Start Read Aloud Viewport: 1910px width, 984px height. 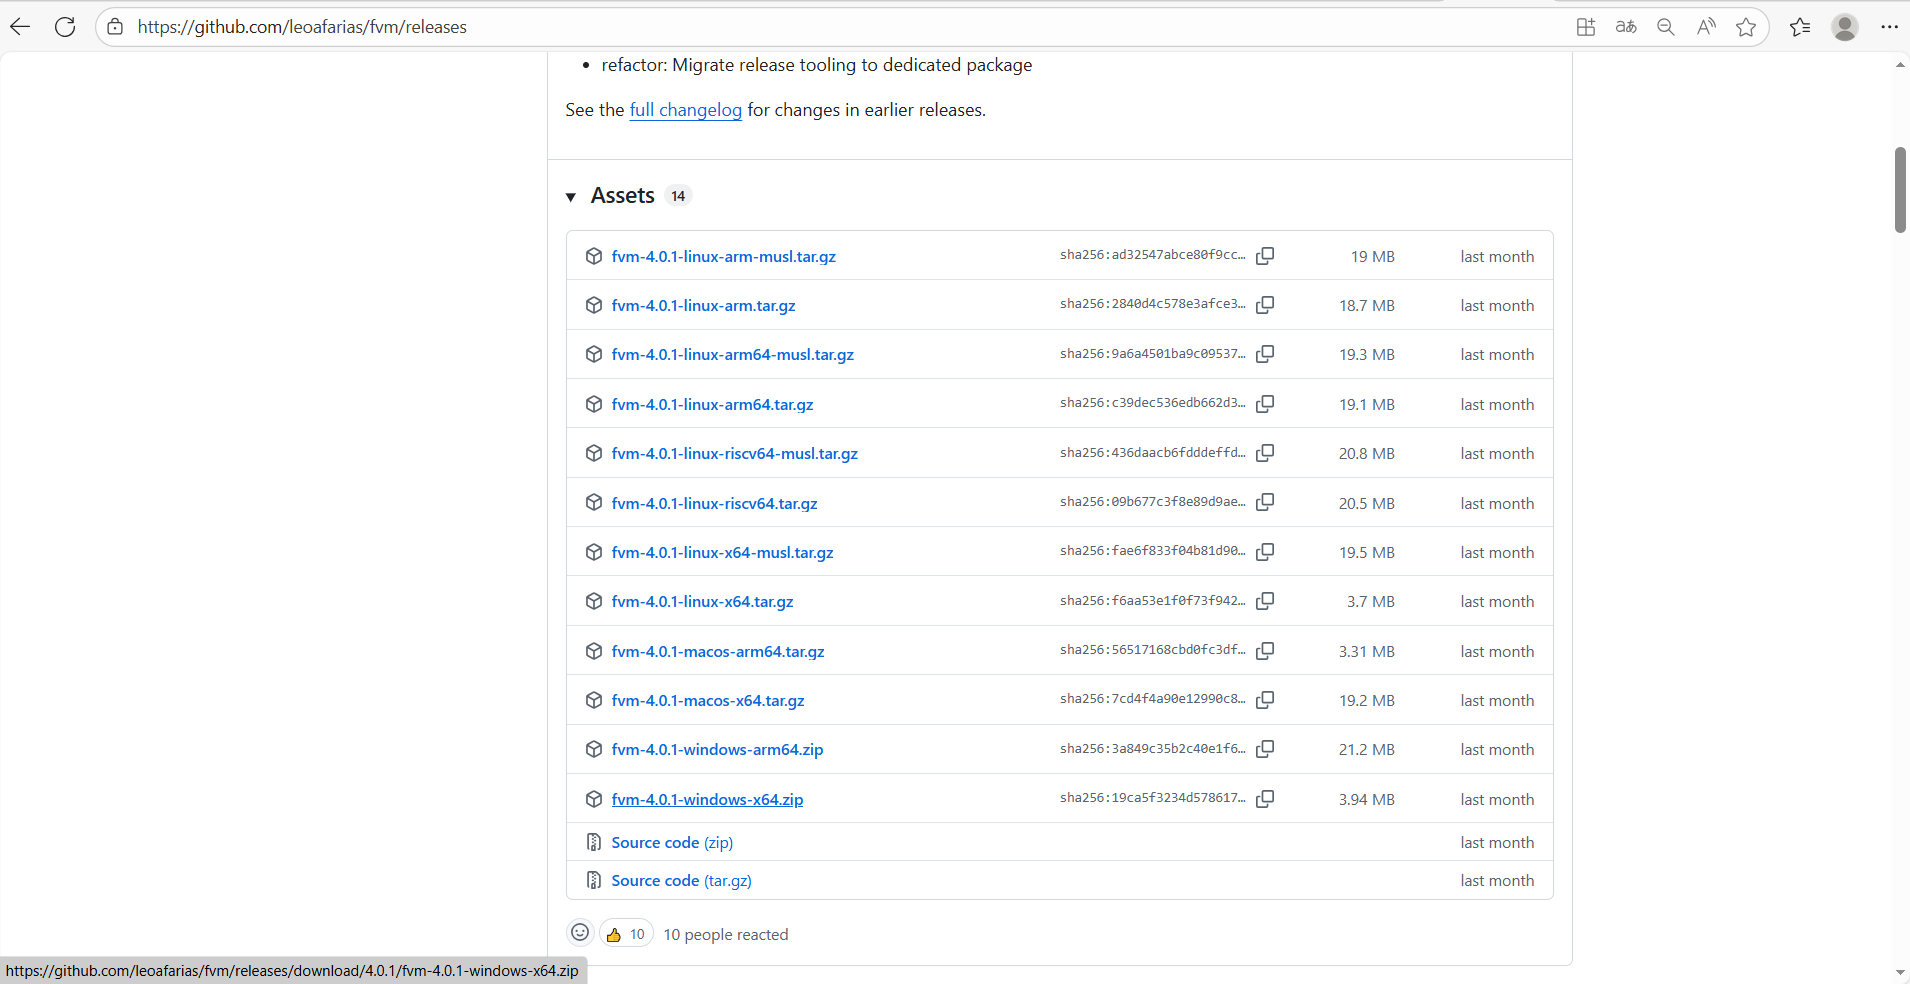(x=1706, y=27)
